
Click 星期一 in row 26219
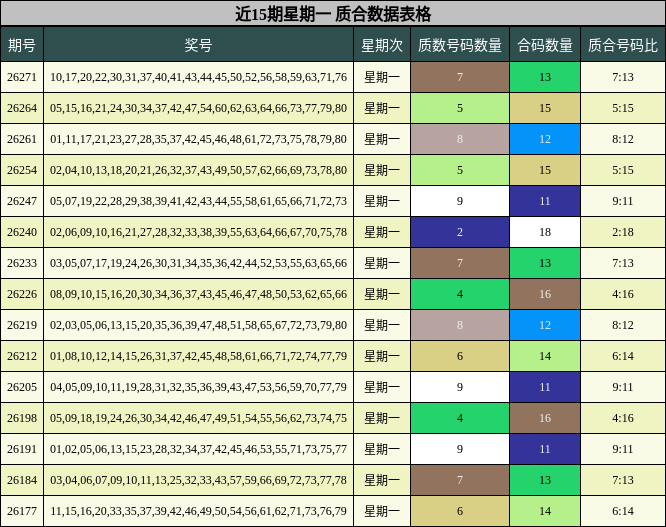click(x=382, y=325)
